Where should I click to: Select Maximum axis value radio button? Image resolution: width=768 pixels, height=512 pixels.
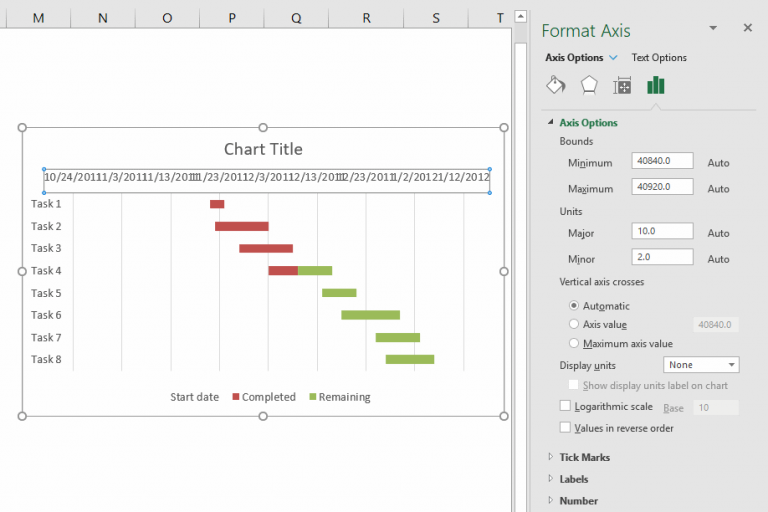[574, 343]
